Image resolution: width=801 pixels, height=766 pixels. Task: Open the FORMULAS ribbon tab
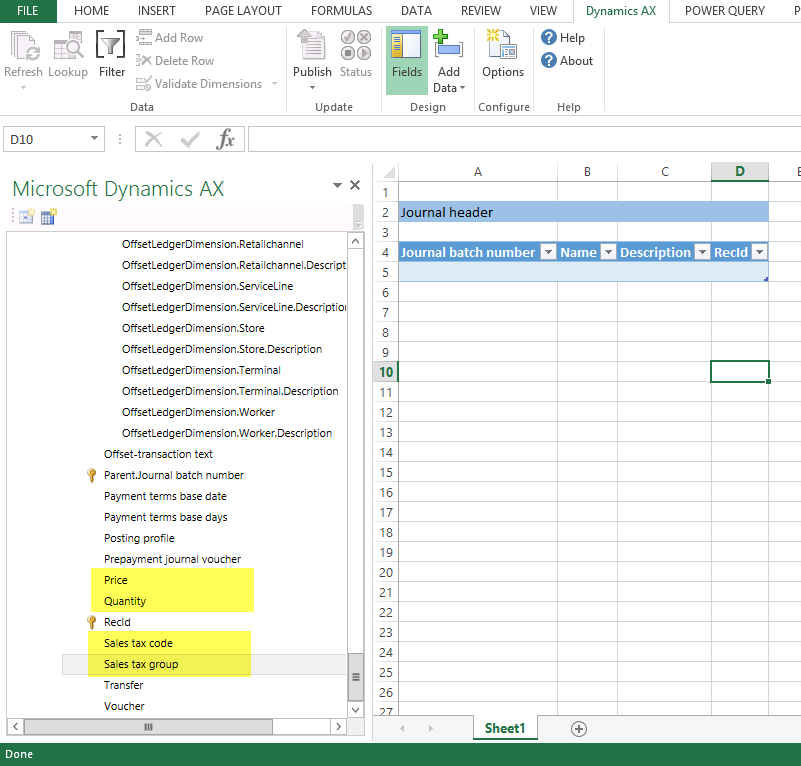tap(341, 11)
